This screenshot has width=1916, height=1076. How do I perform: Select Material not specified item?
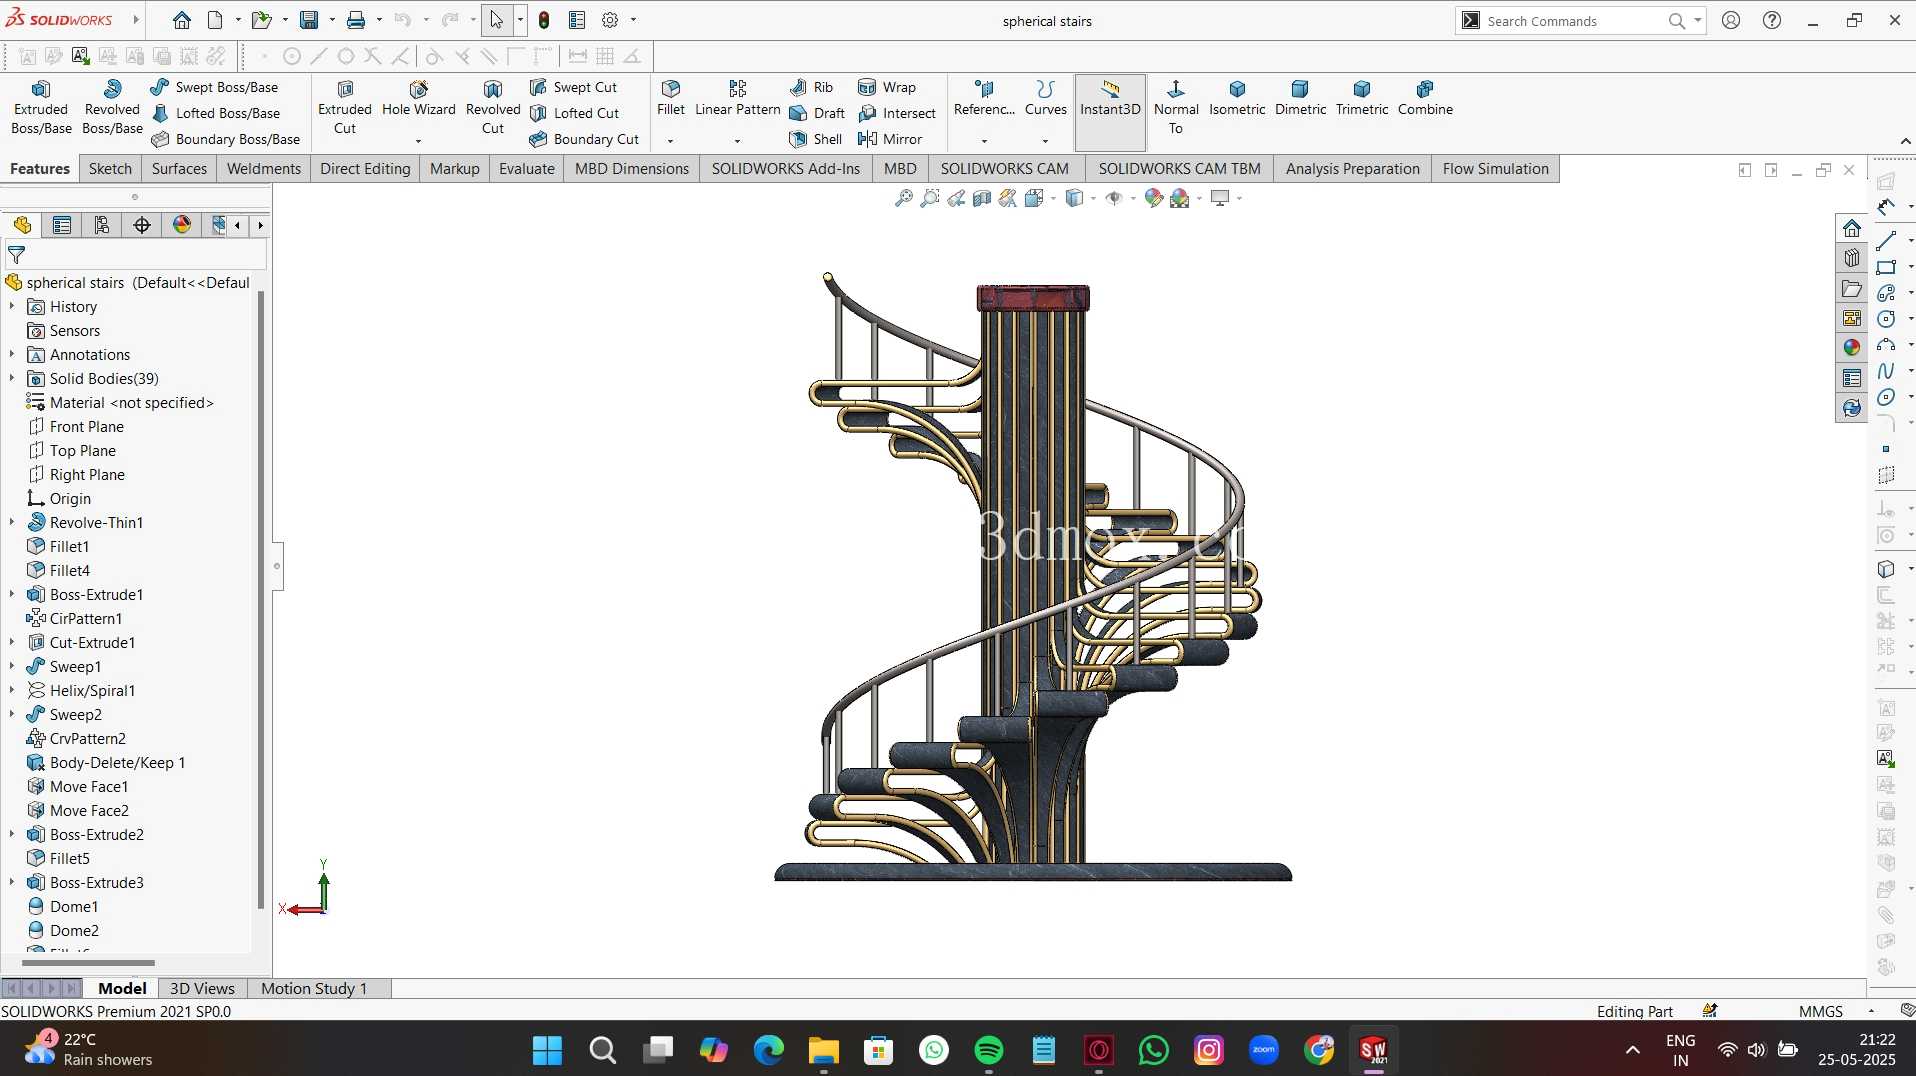click(120, 402)
